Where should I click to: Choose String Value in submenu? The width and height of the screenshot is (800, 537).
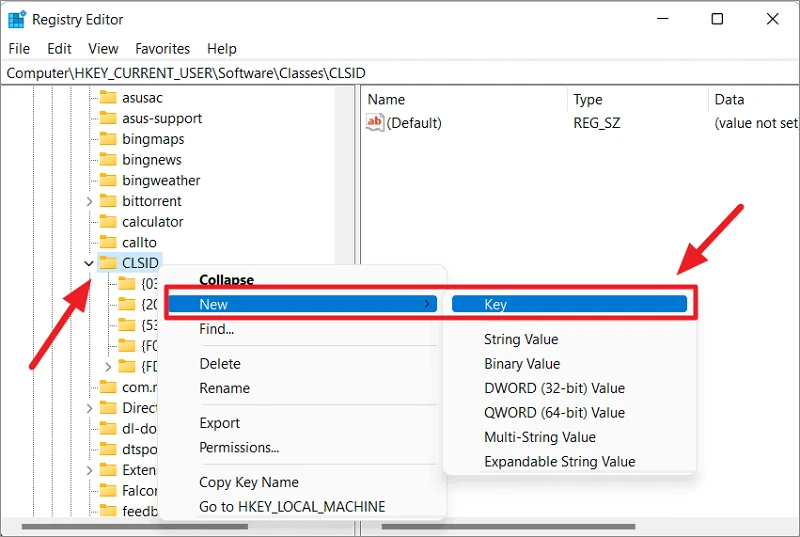tap(521, 339)
